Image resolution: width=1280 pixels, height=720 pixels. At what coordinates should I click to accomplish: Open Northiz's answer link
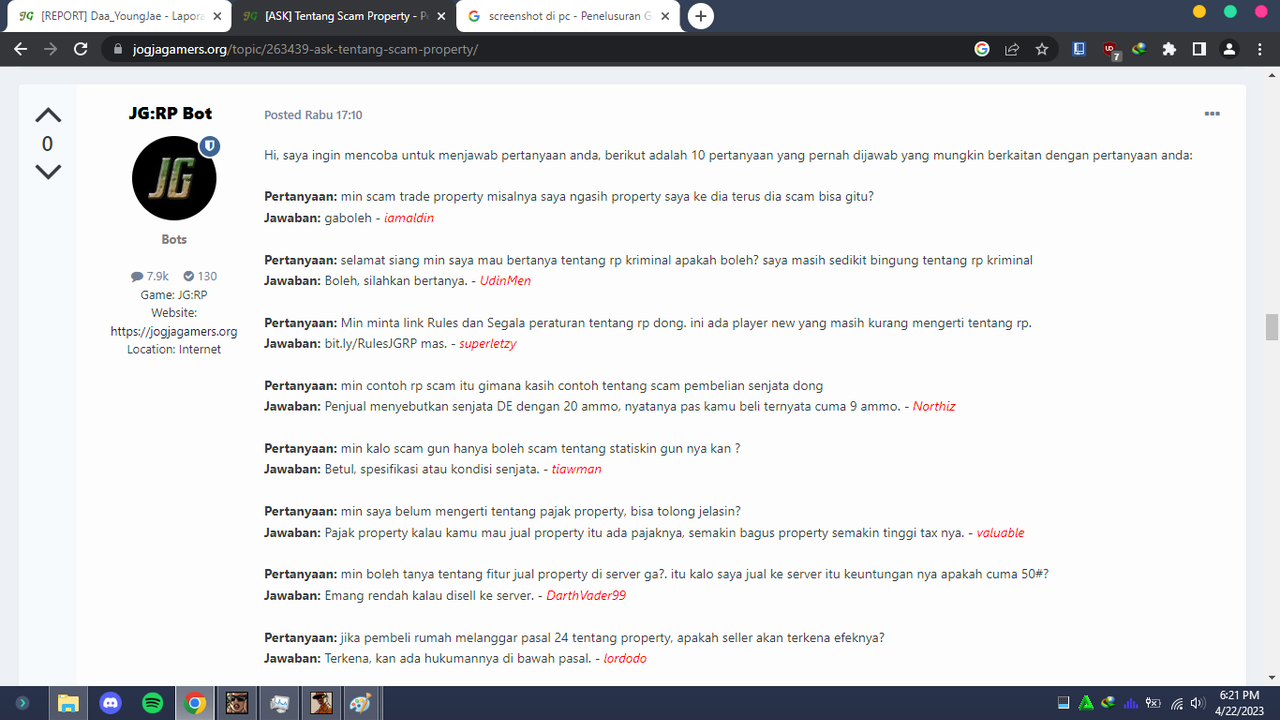(x=934, y=407)
